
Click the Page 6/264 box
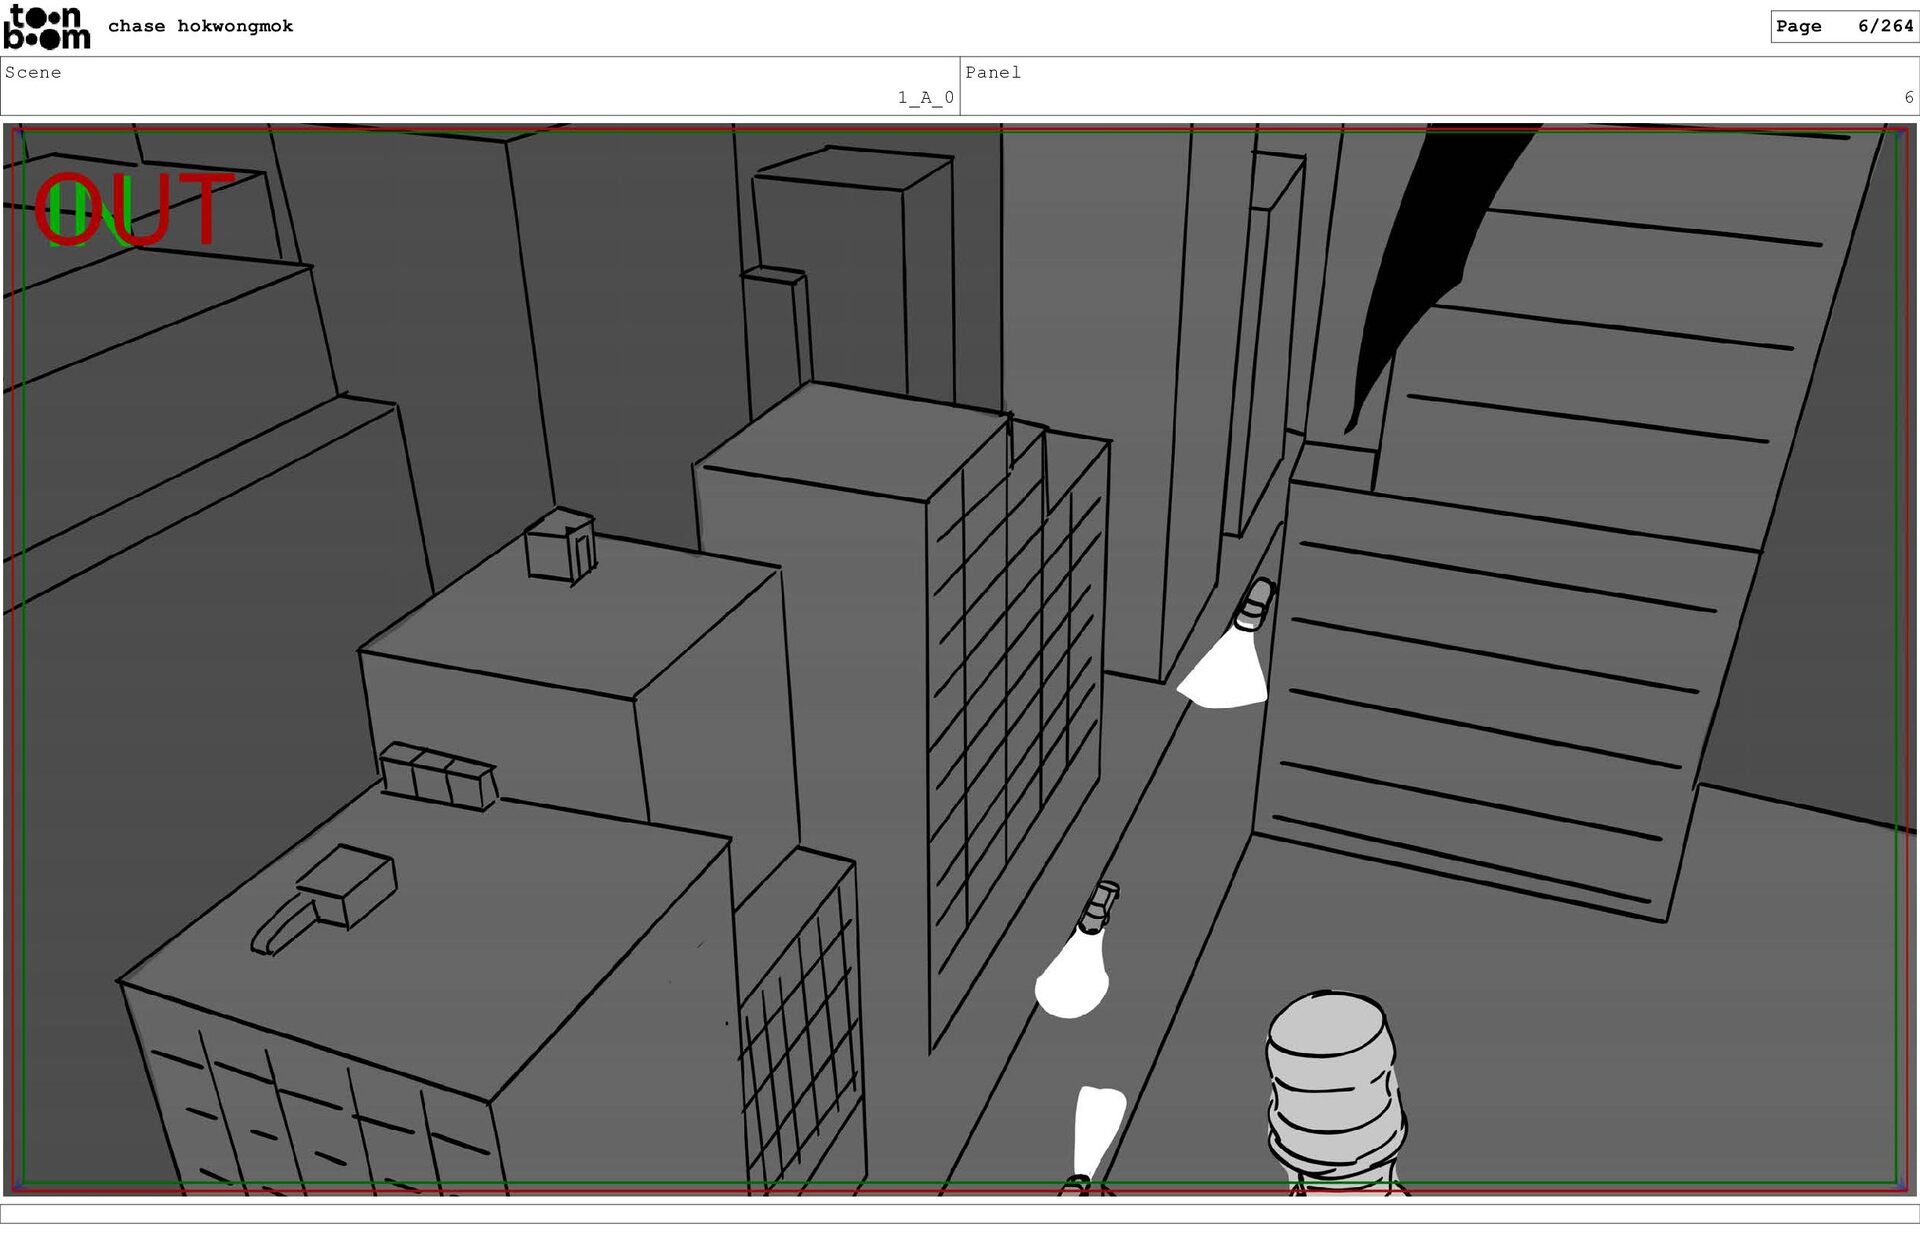(1843, 27)
